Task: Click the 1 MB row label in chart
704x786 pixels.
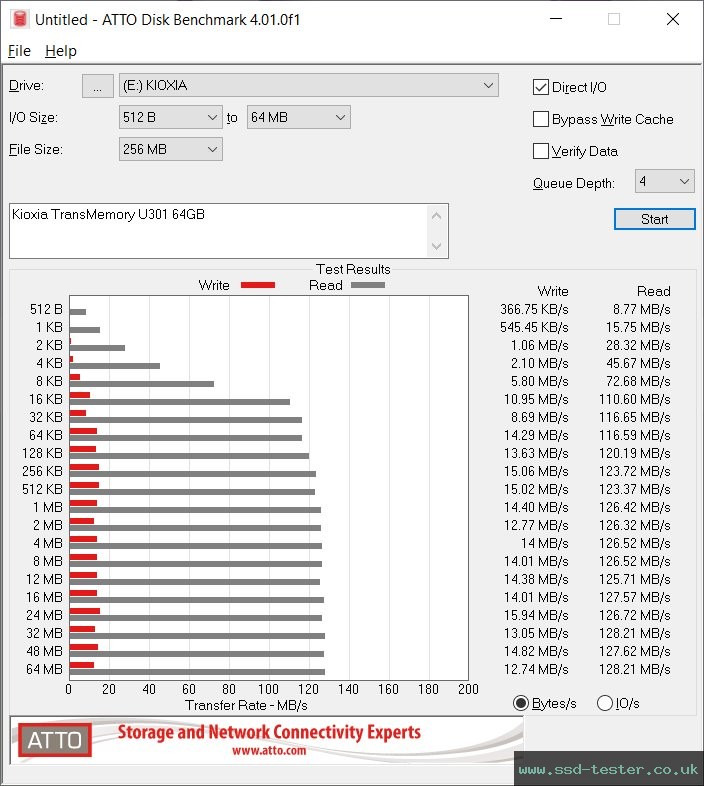Action: (x=48, y=507)
